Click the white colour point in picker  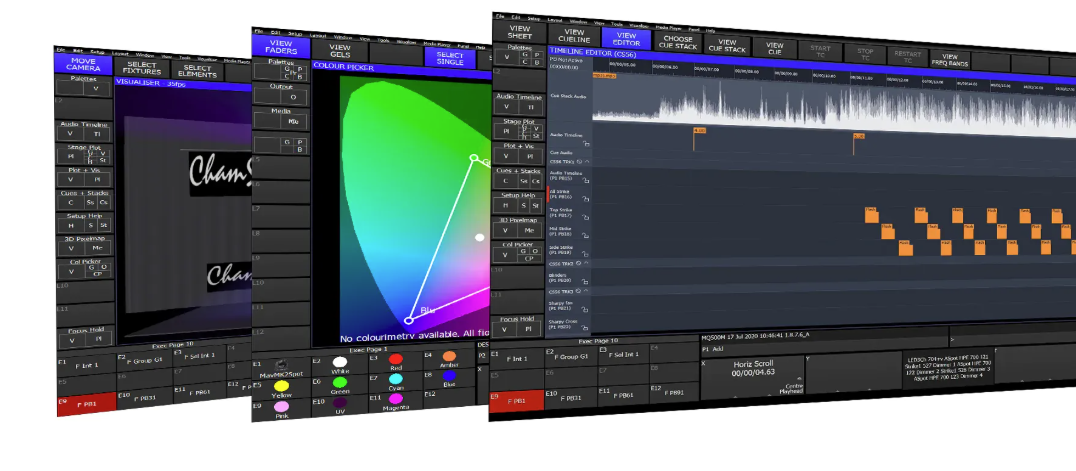pyautogui.click(x=480, y=238)
